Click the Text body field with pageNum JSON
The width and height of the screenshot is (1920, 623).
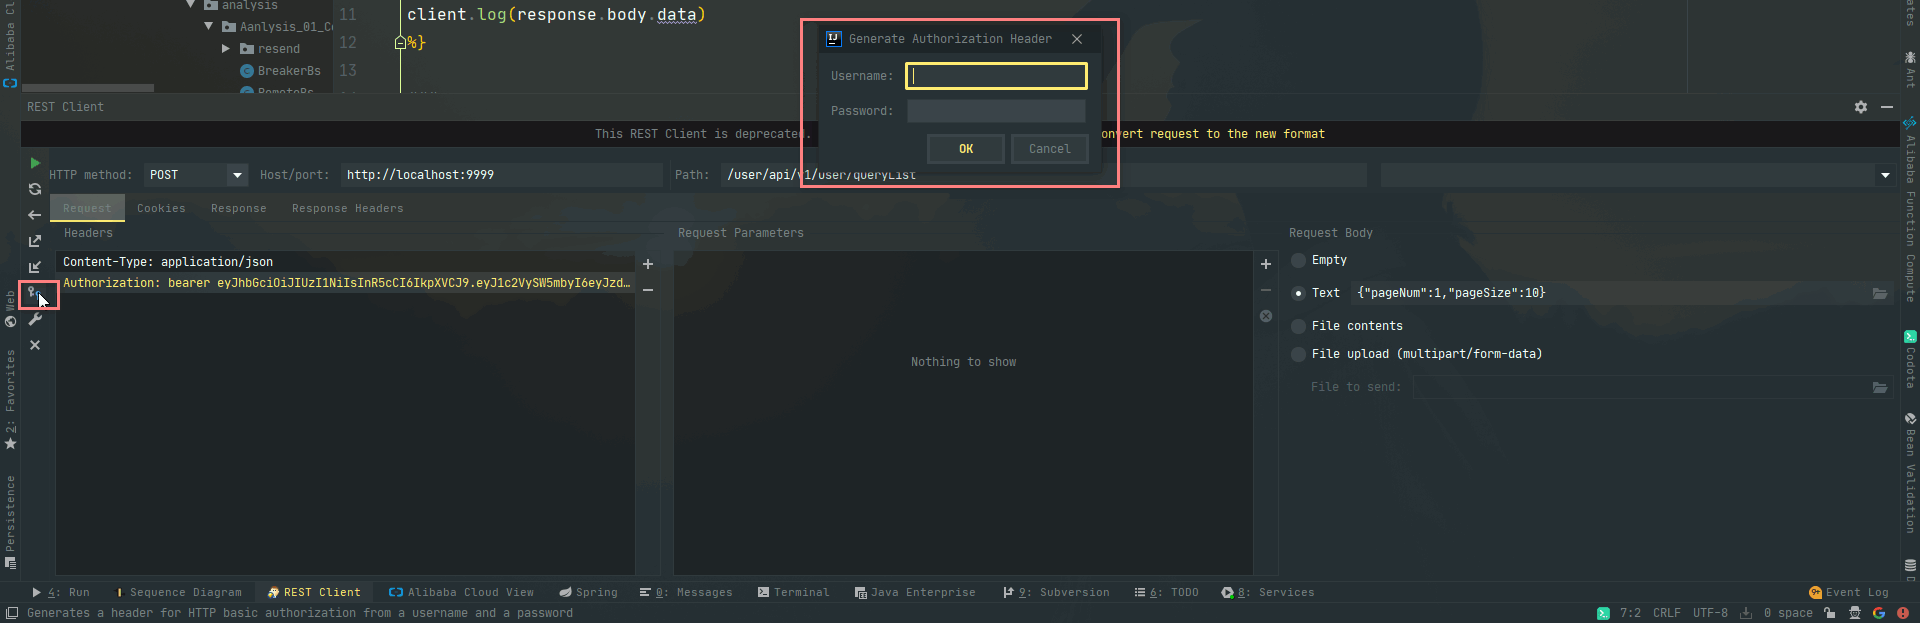(1610, 293)
